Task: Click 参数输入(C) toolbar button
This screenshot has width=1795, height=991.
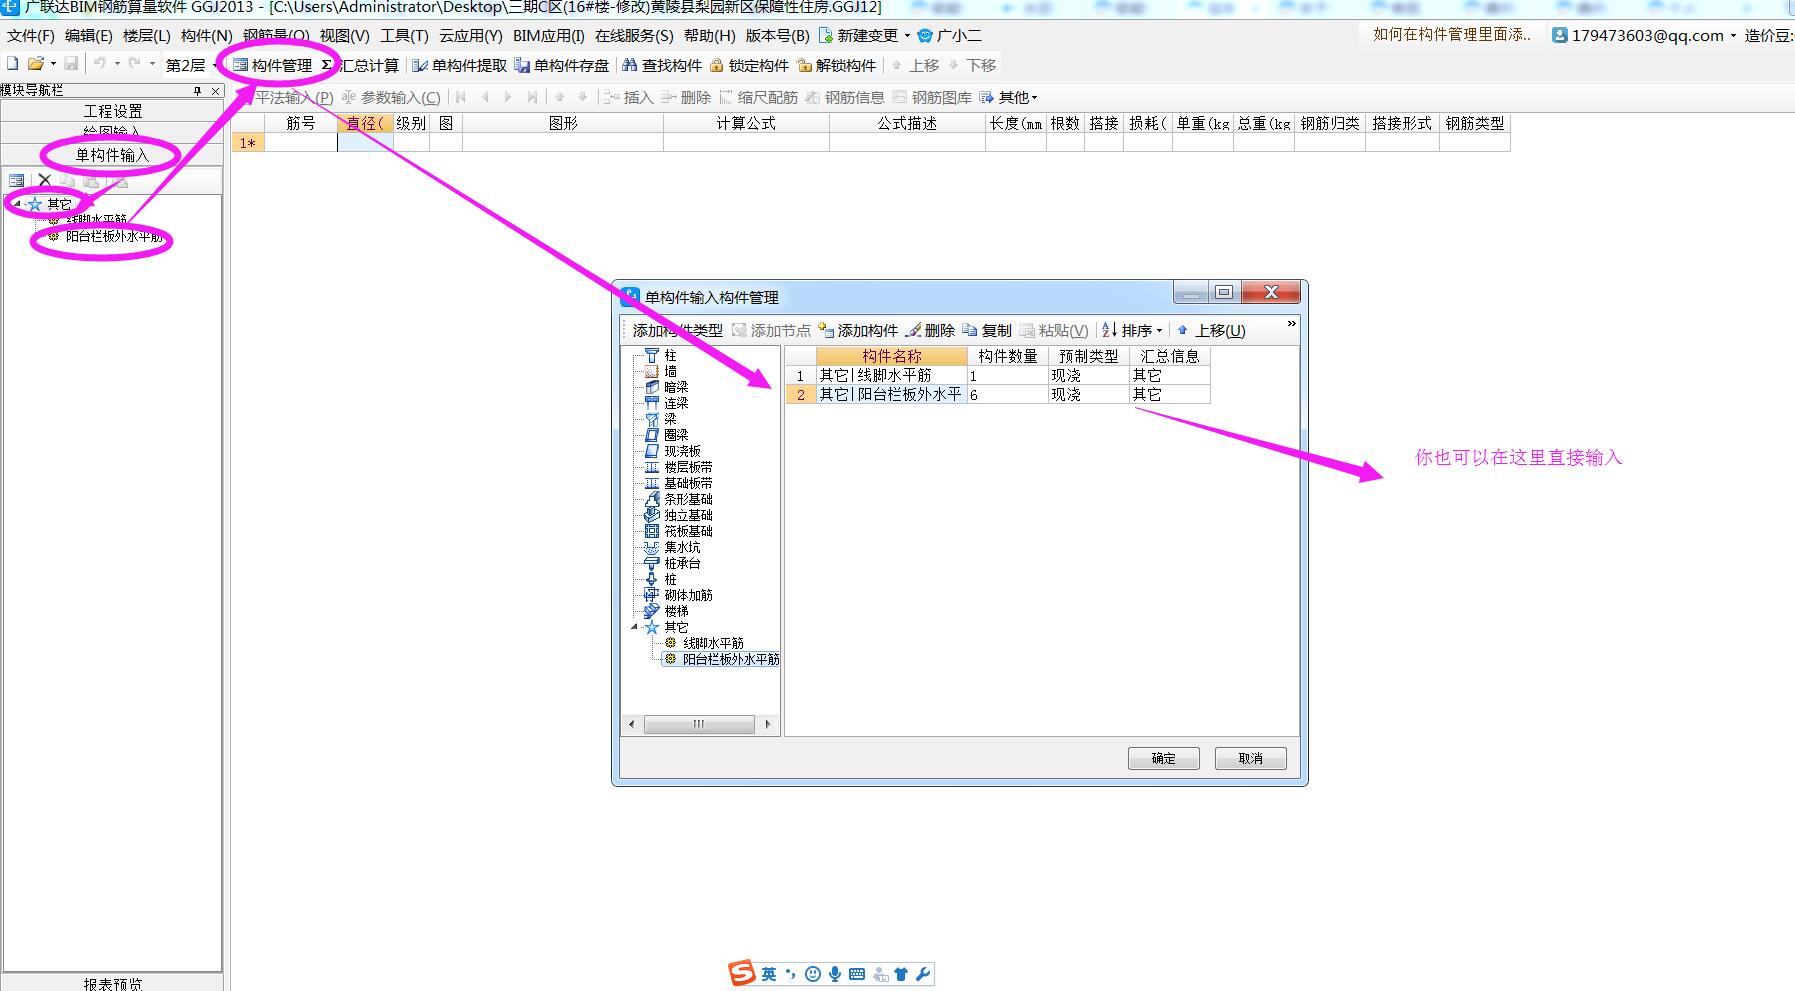Action: click(390, 97)
